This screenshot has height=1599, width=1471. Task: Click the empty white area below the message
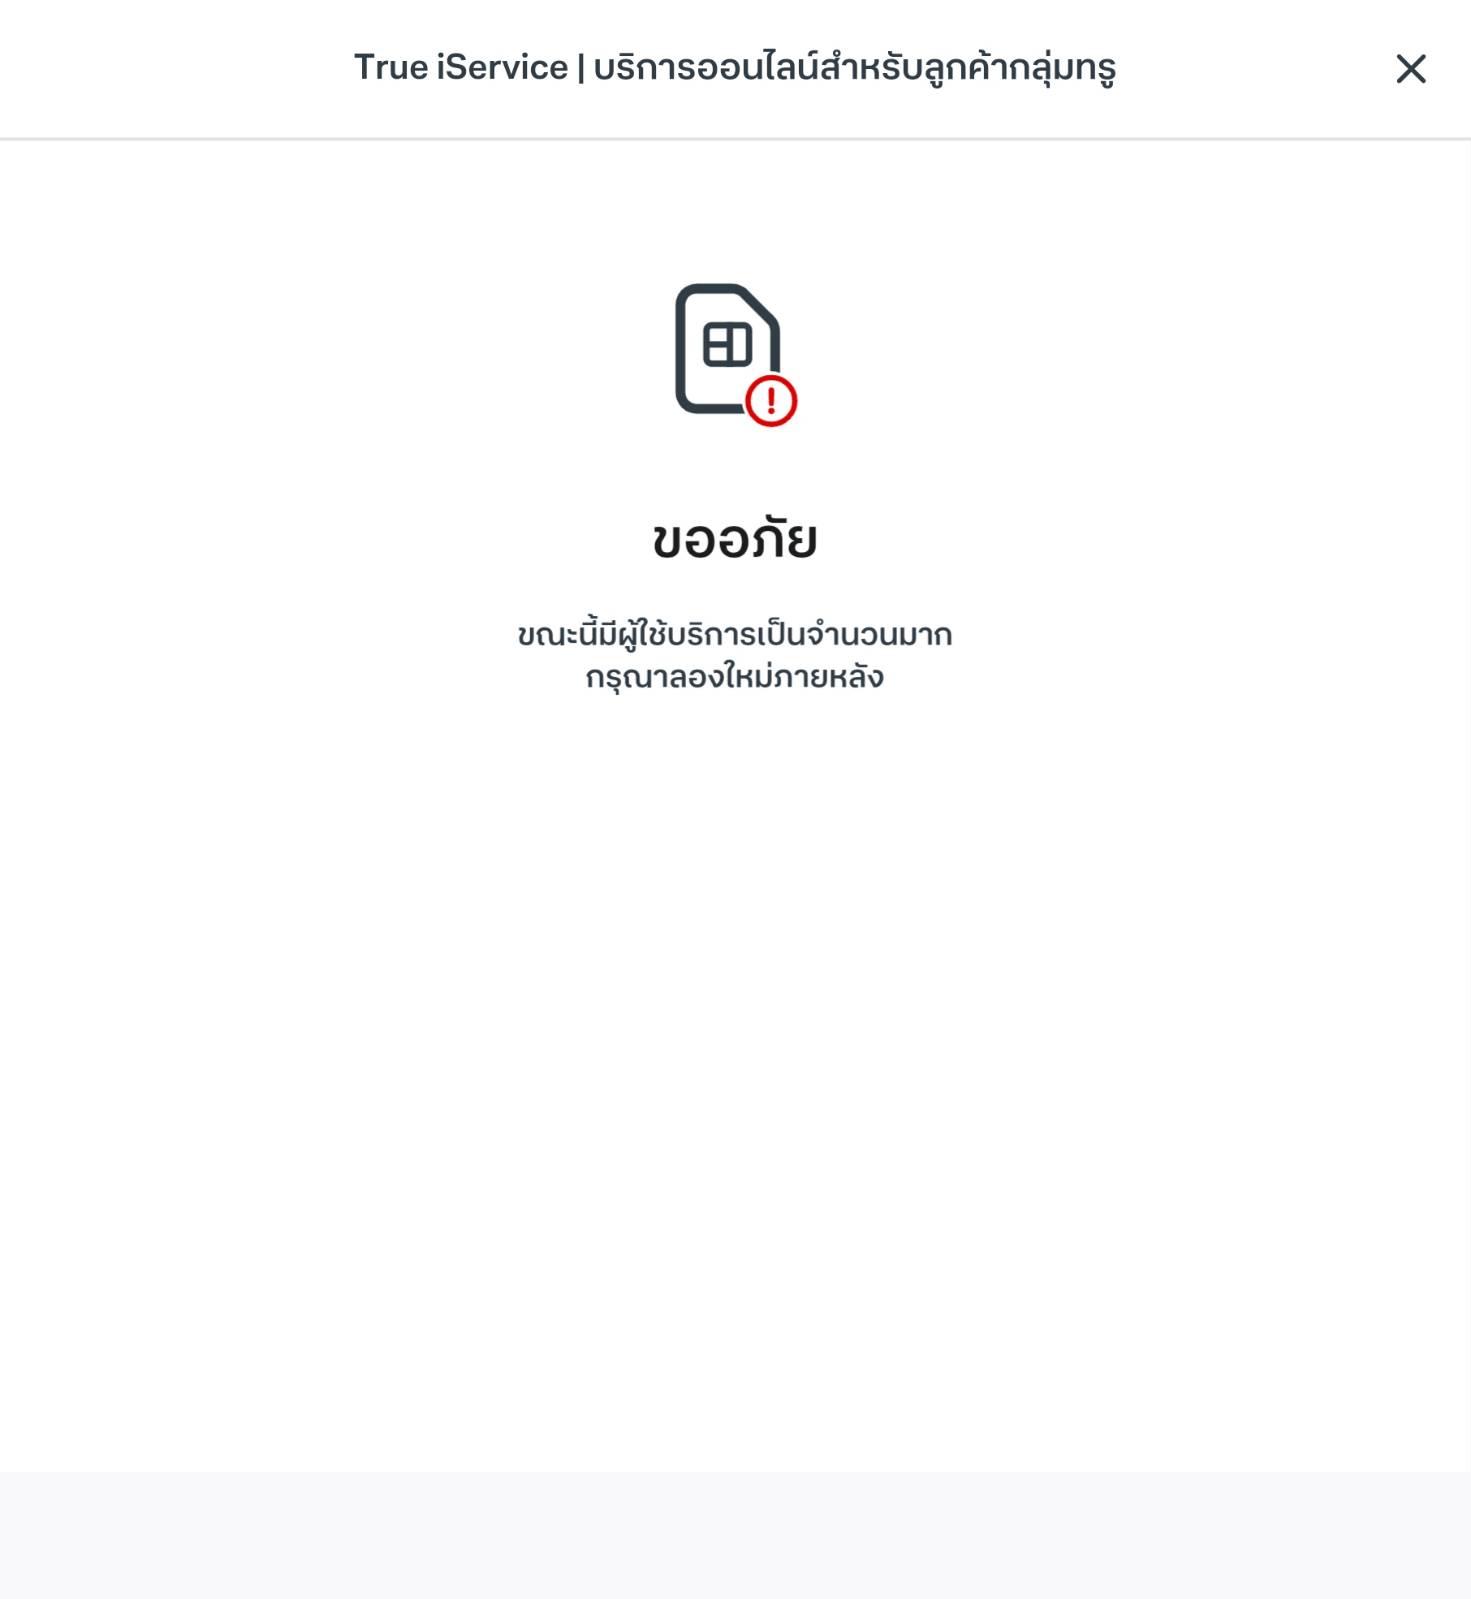[x=735, y=1080]
